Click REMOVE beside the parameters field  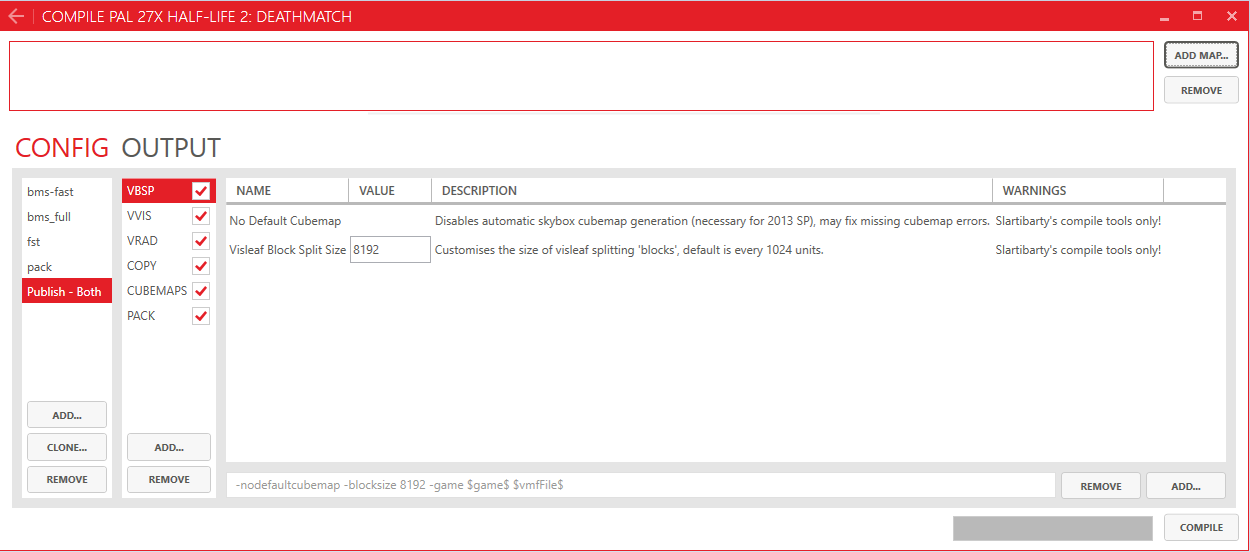click(1100, 486)
